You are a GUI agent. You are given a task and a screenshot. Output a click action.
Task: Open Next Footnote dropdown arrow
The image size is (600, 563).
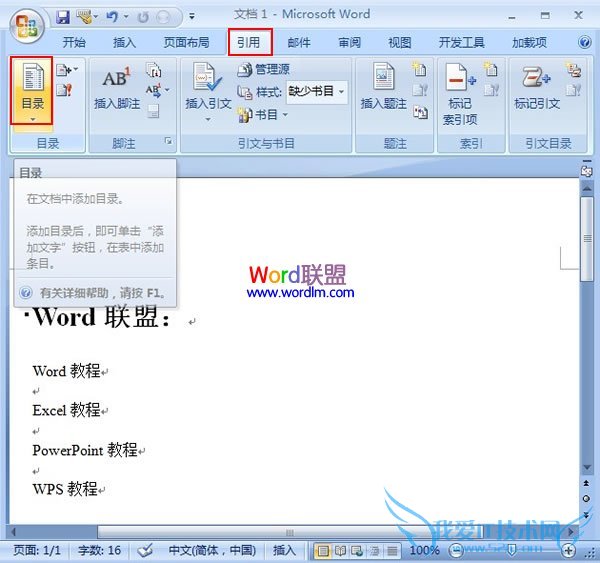(x=167, y=90)
